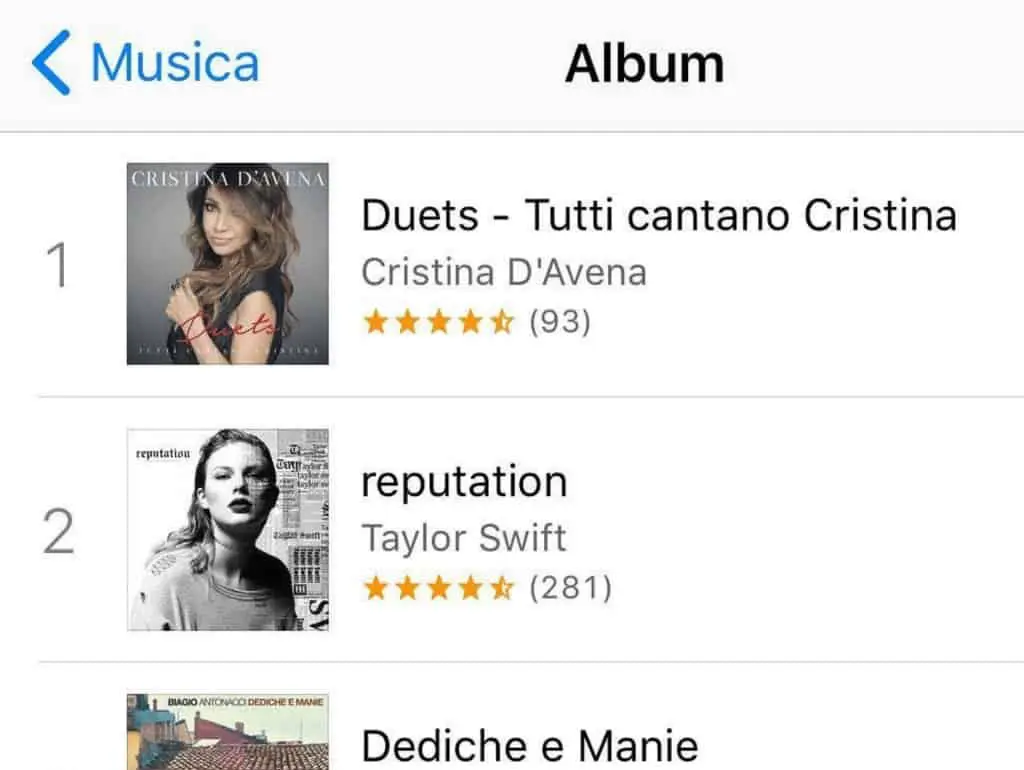Screen dimensions: 1024x770
Task: Click the (281) review count
Action: coord(570,588)
